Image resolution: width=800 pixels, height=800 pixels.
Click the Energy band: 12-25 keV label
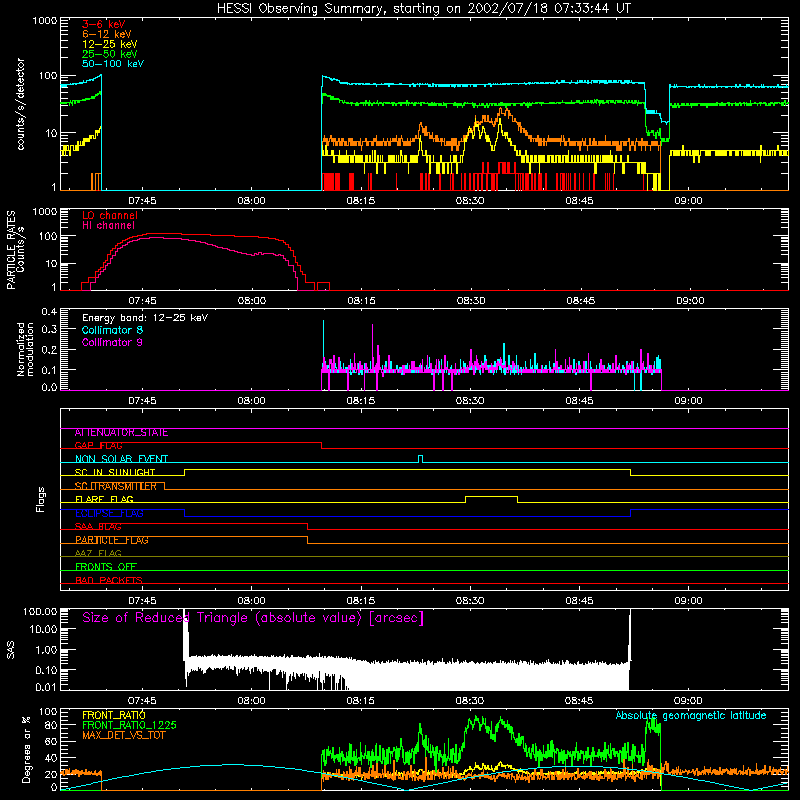(x=145, y=318)
